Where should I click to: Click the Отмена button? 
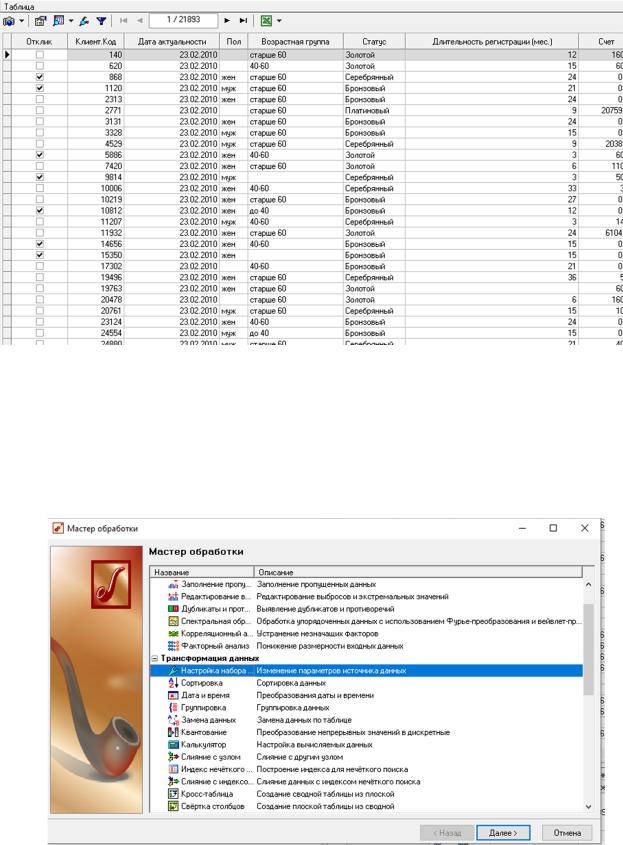pos(567,833)
